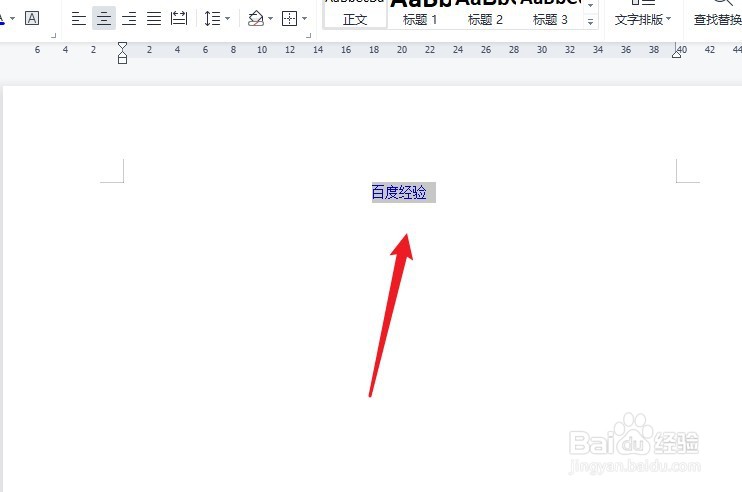Viewport: 742px width, 492px height.
Task: Click the first-line indent ruler marker
Action: click(x=122, y=46)
